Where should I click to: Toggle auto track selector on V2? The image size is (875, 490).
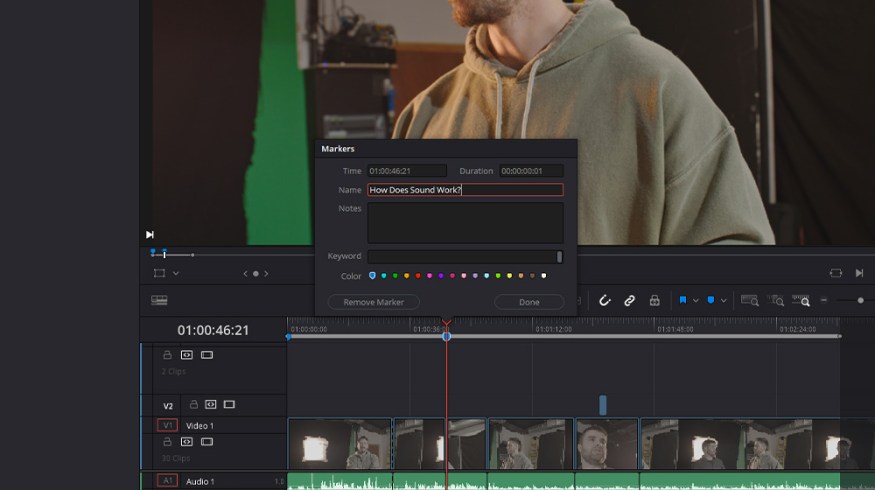(x=211, y=405)
